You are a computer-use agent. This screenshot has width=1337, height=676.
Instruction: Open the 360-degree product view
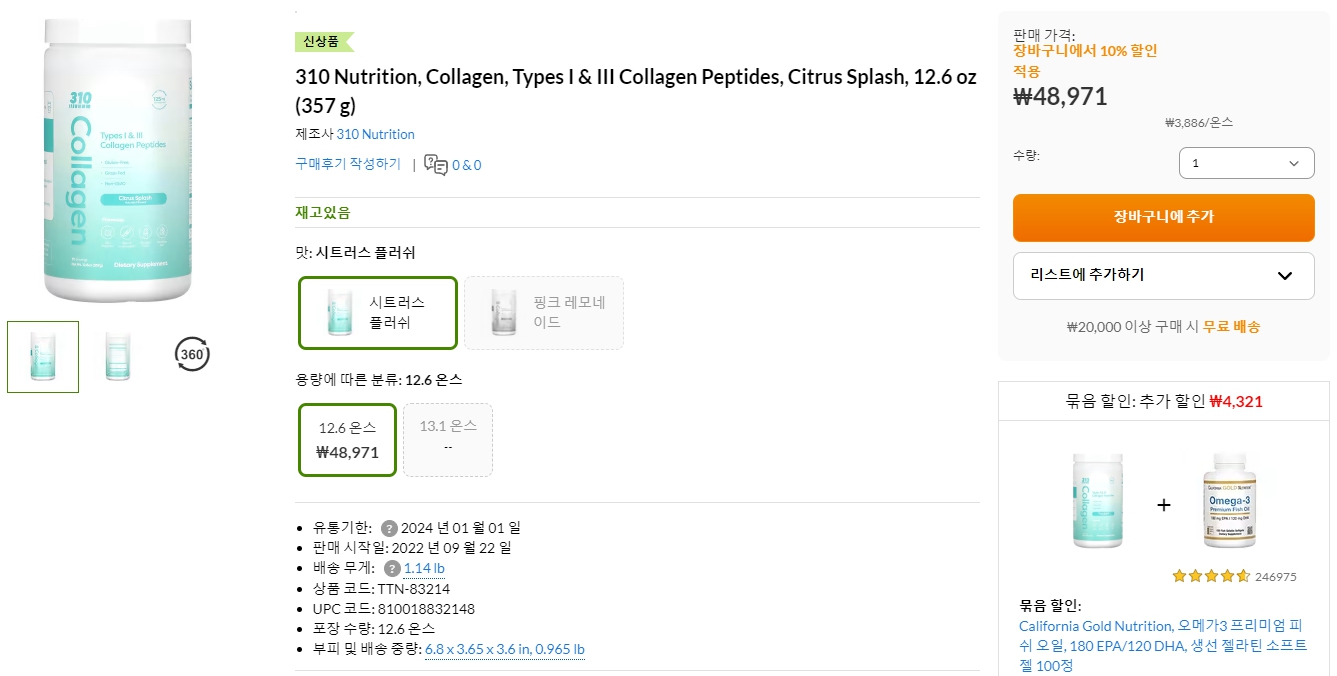click(192, 354)
